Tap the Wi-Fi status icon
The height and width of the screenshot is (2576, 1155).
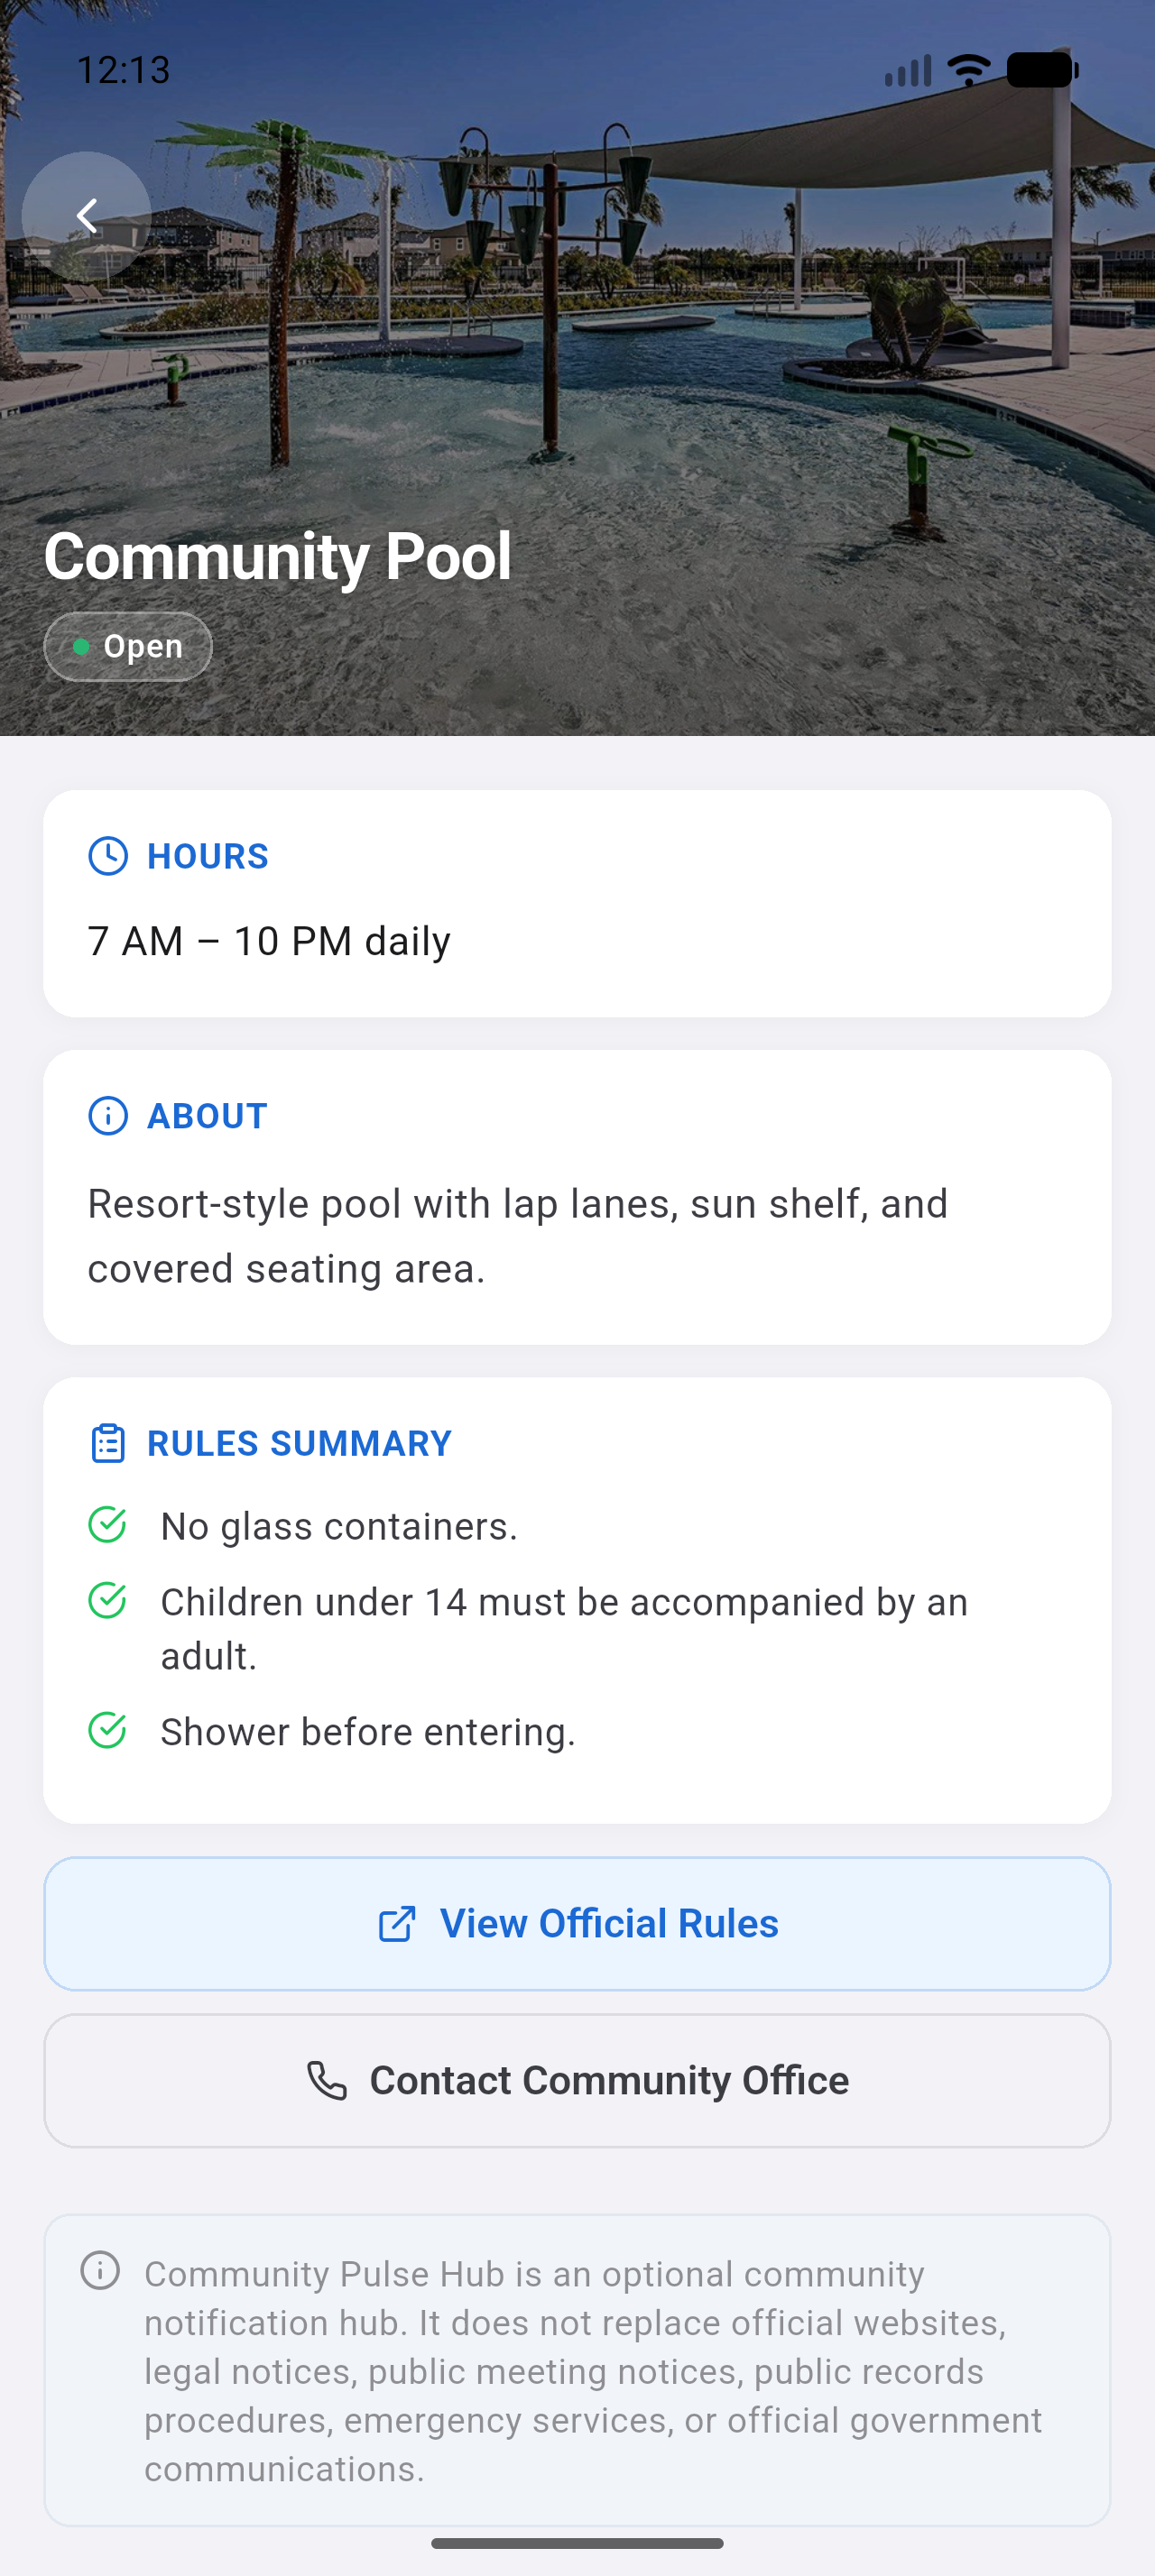(x=968, y=70)
